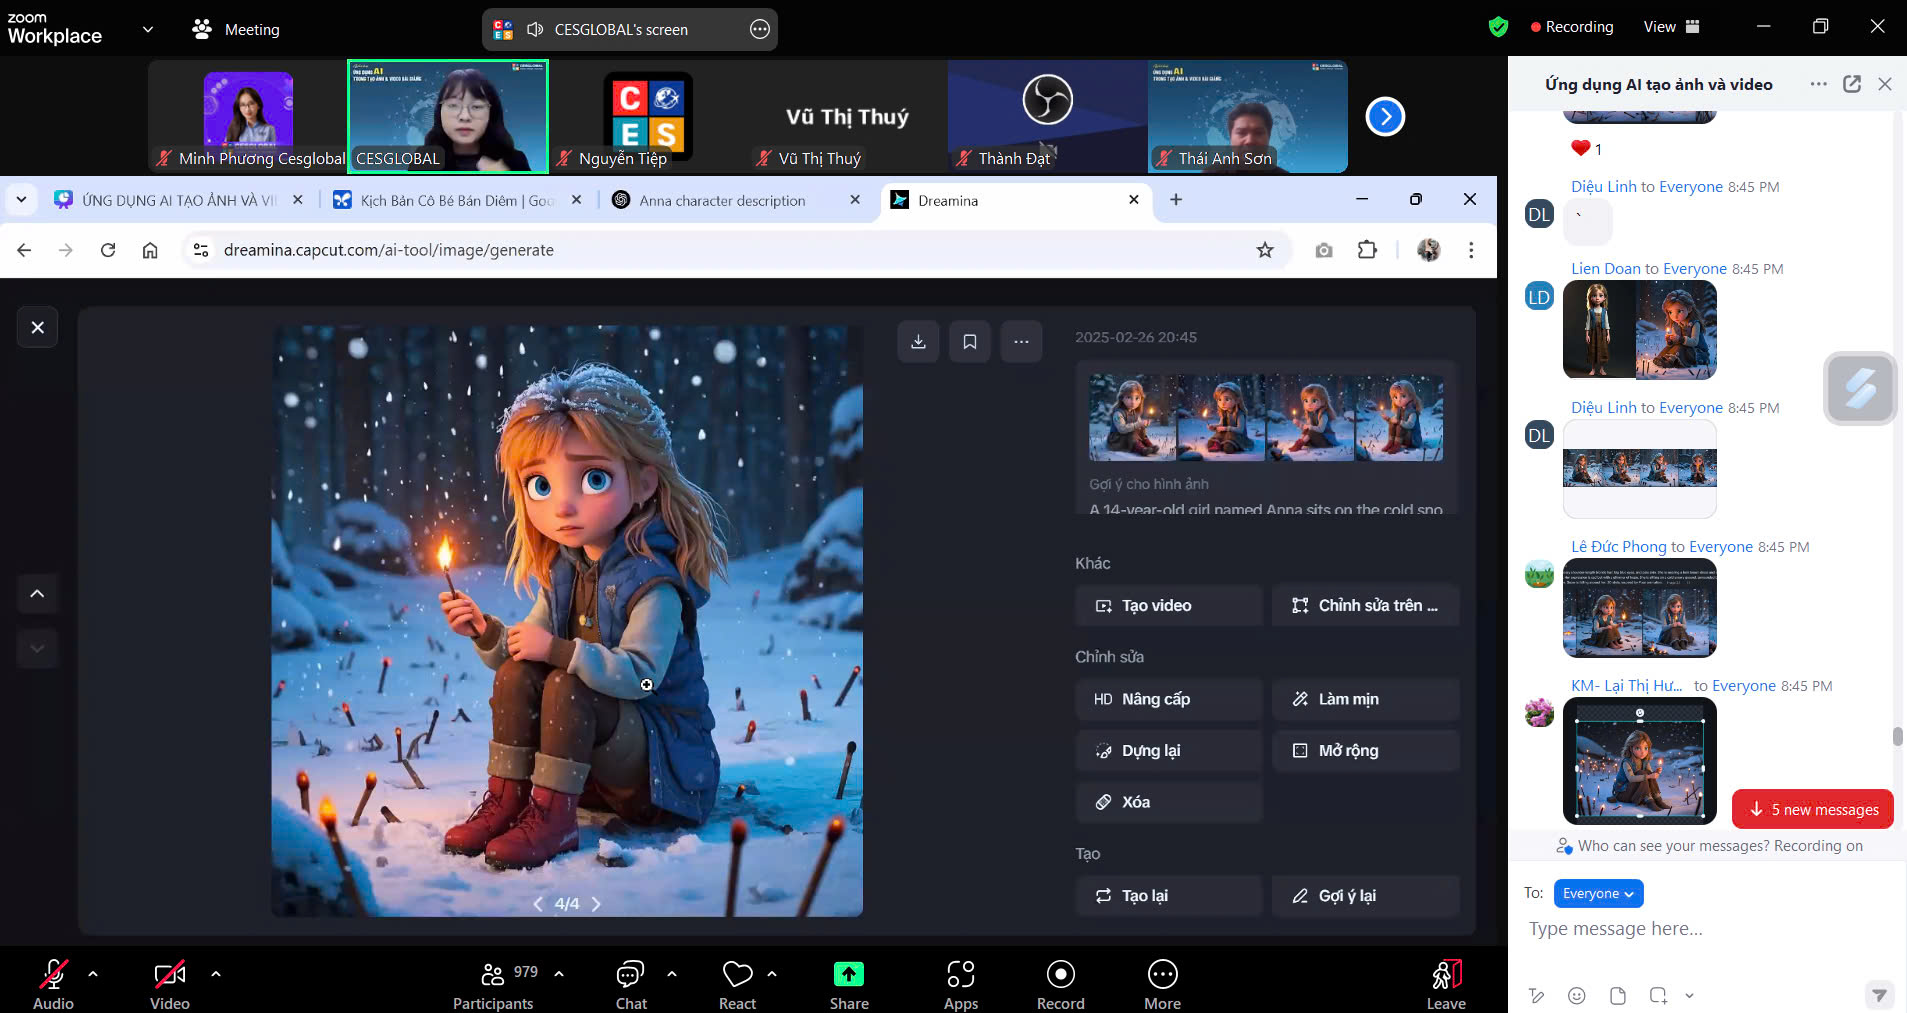The width and height of the screenshot is (1907, 1013).
Task: Close the Anna character description tab
Action: click(x=855, y=200)
